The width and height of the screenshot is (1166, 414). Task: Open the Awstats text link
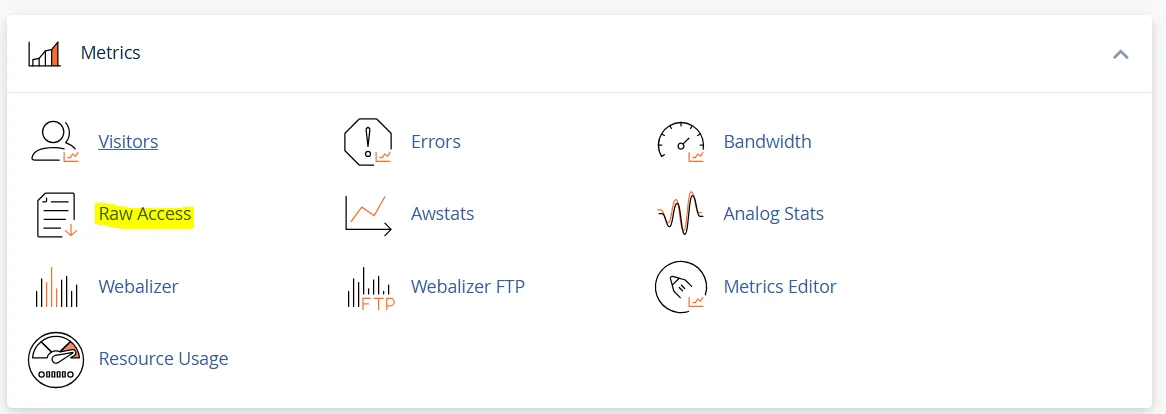pyautogui.click(x=442, y=214)
